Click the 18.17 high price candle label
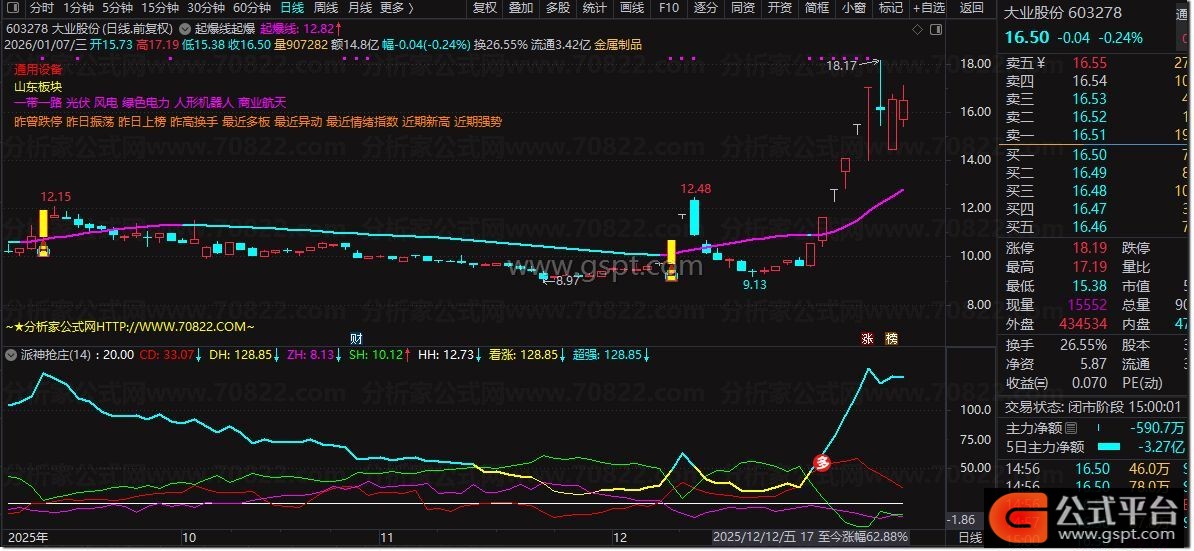The height and width of the screenshot is (551, 1194). 842,66
